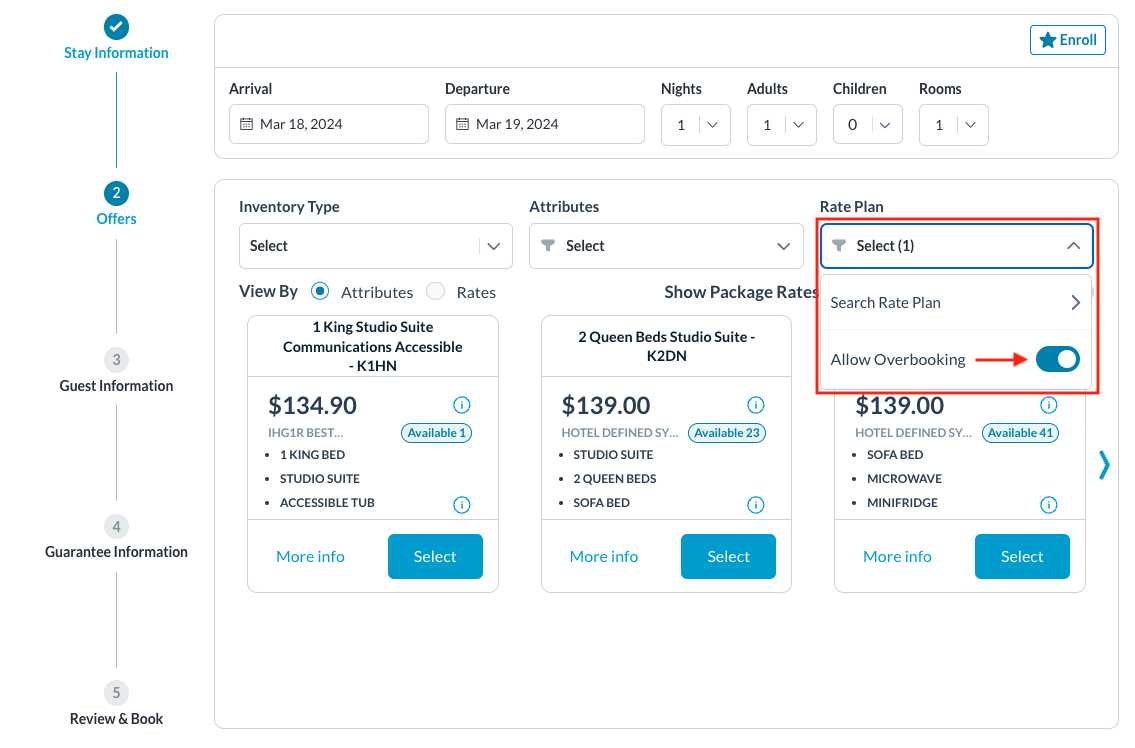Toggle the Allow Overbooking switch
Screen dimensions: 1135x748
pos(1057,359)
